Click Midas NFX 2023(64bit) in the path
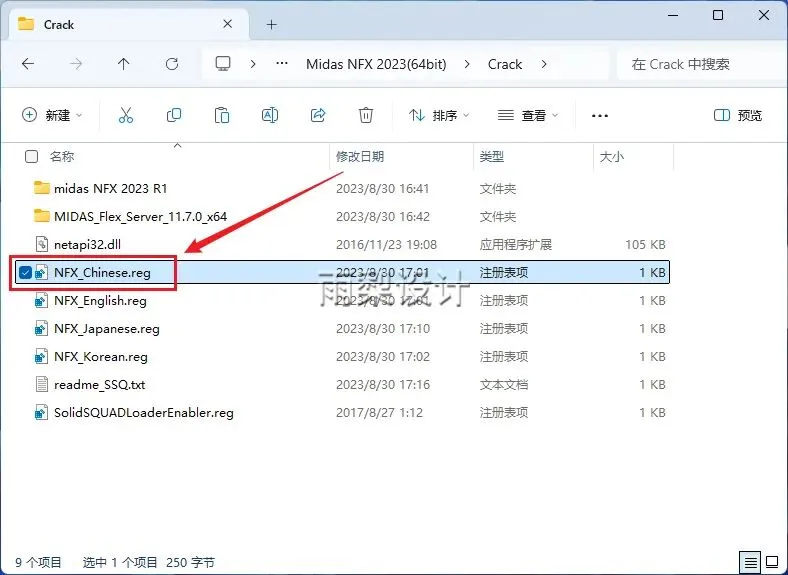788x575 pixels. pyautogui.click(x=376, y=64)
